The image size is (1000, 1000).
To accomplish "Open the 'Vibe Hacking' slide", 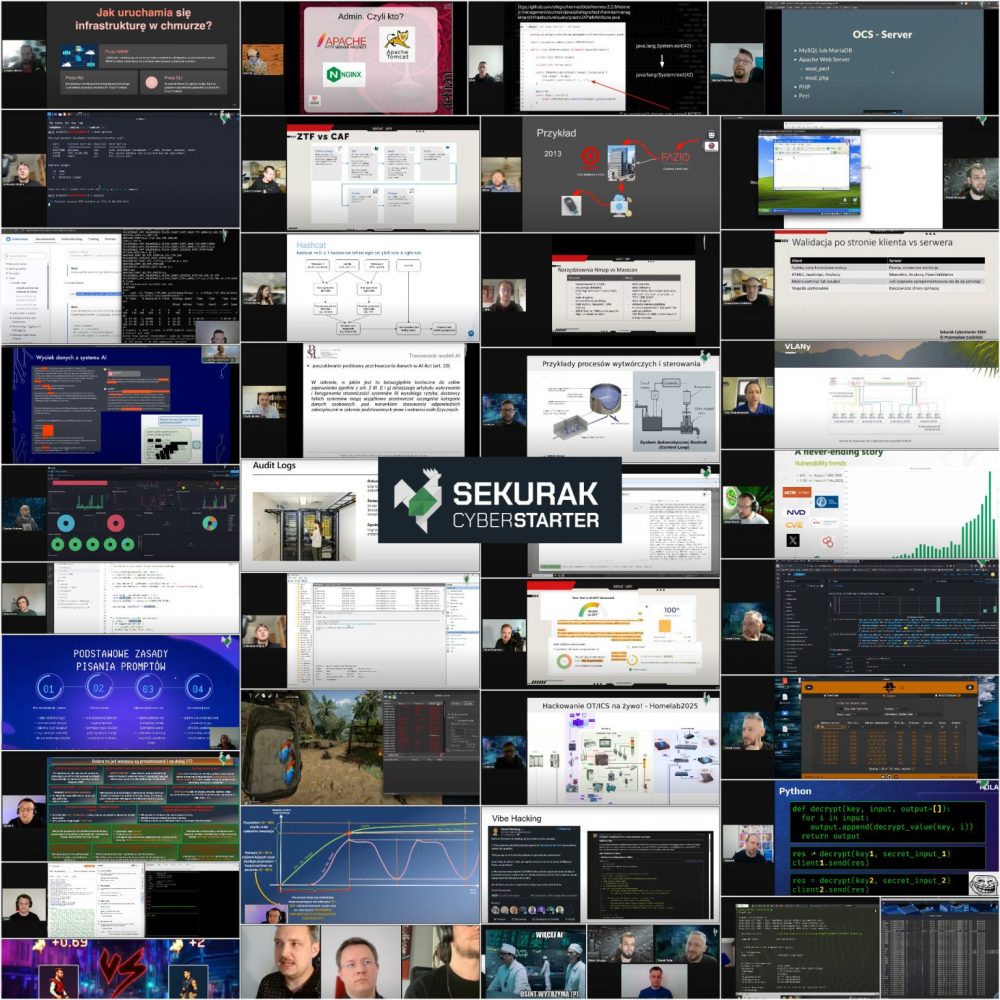I will click(x=600, y=865).
